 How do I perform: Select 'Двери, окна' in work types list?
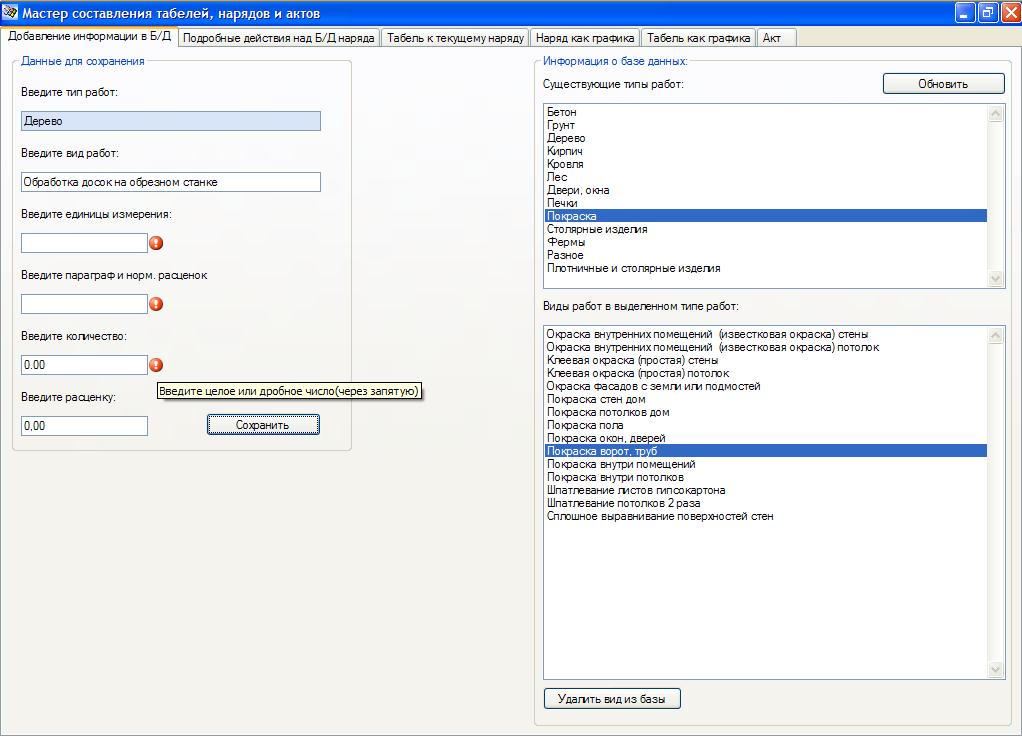[766, 190]
